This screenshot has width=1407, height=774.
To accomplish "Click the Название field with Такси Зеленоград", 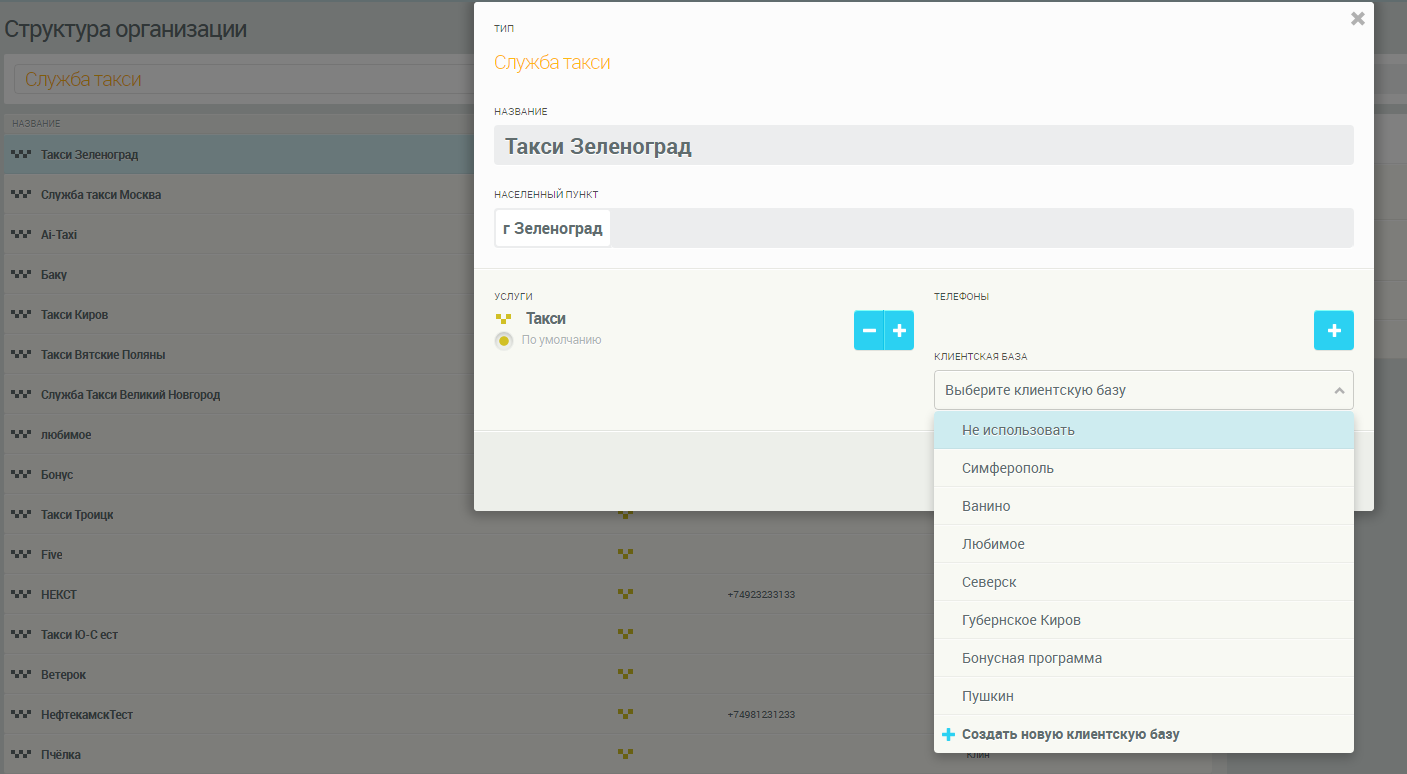I will pyautogui.click(x=922, y=146).
